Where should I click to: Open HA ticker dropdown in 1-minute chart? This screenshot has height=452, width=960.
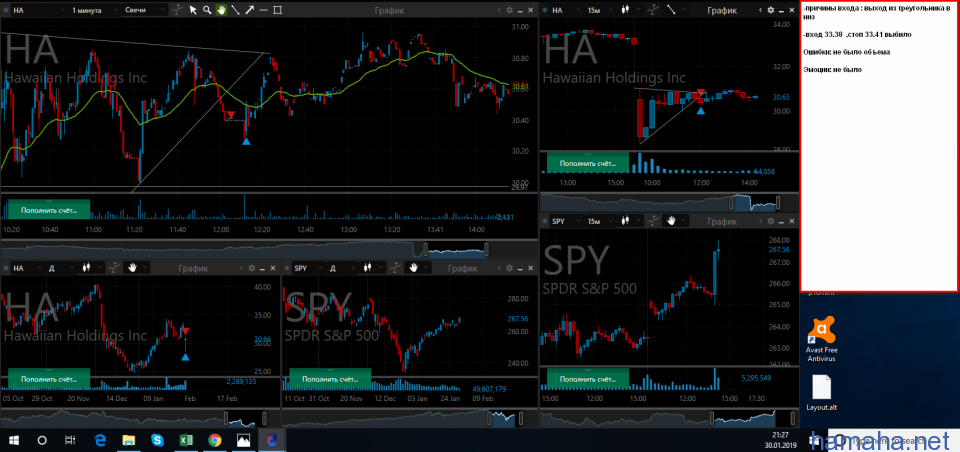37,10
